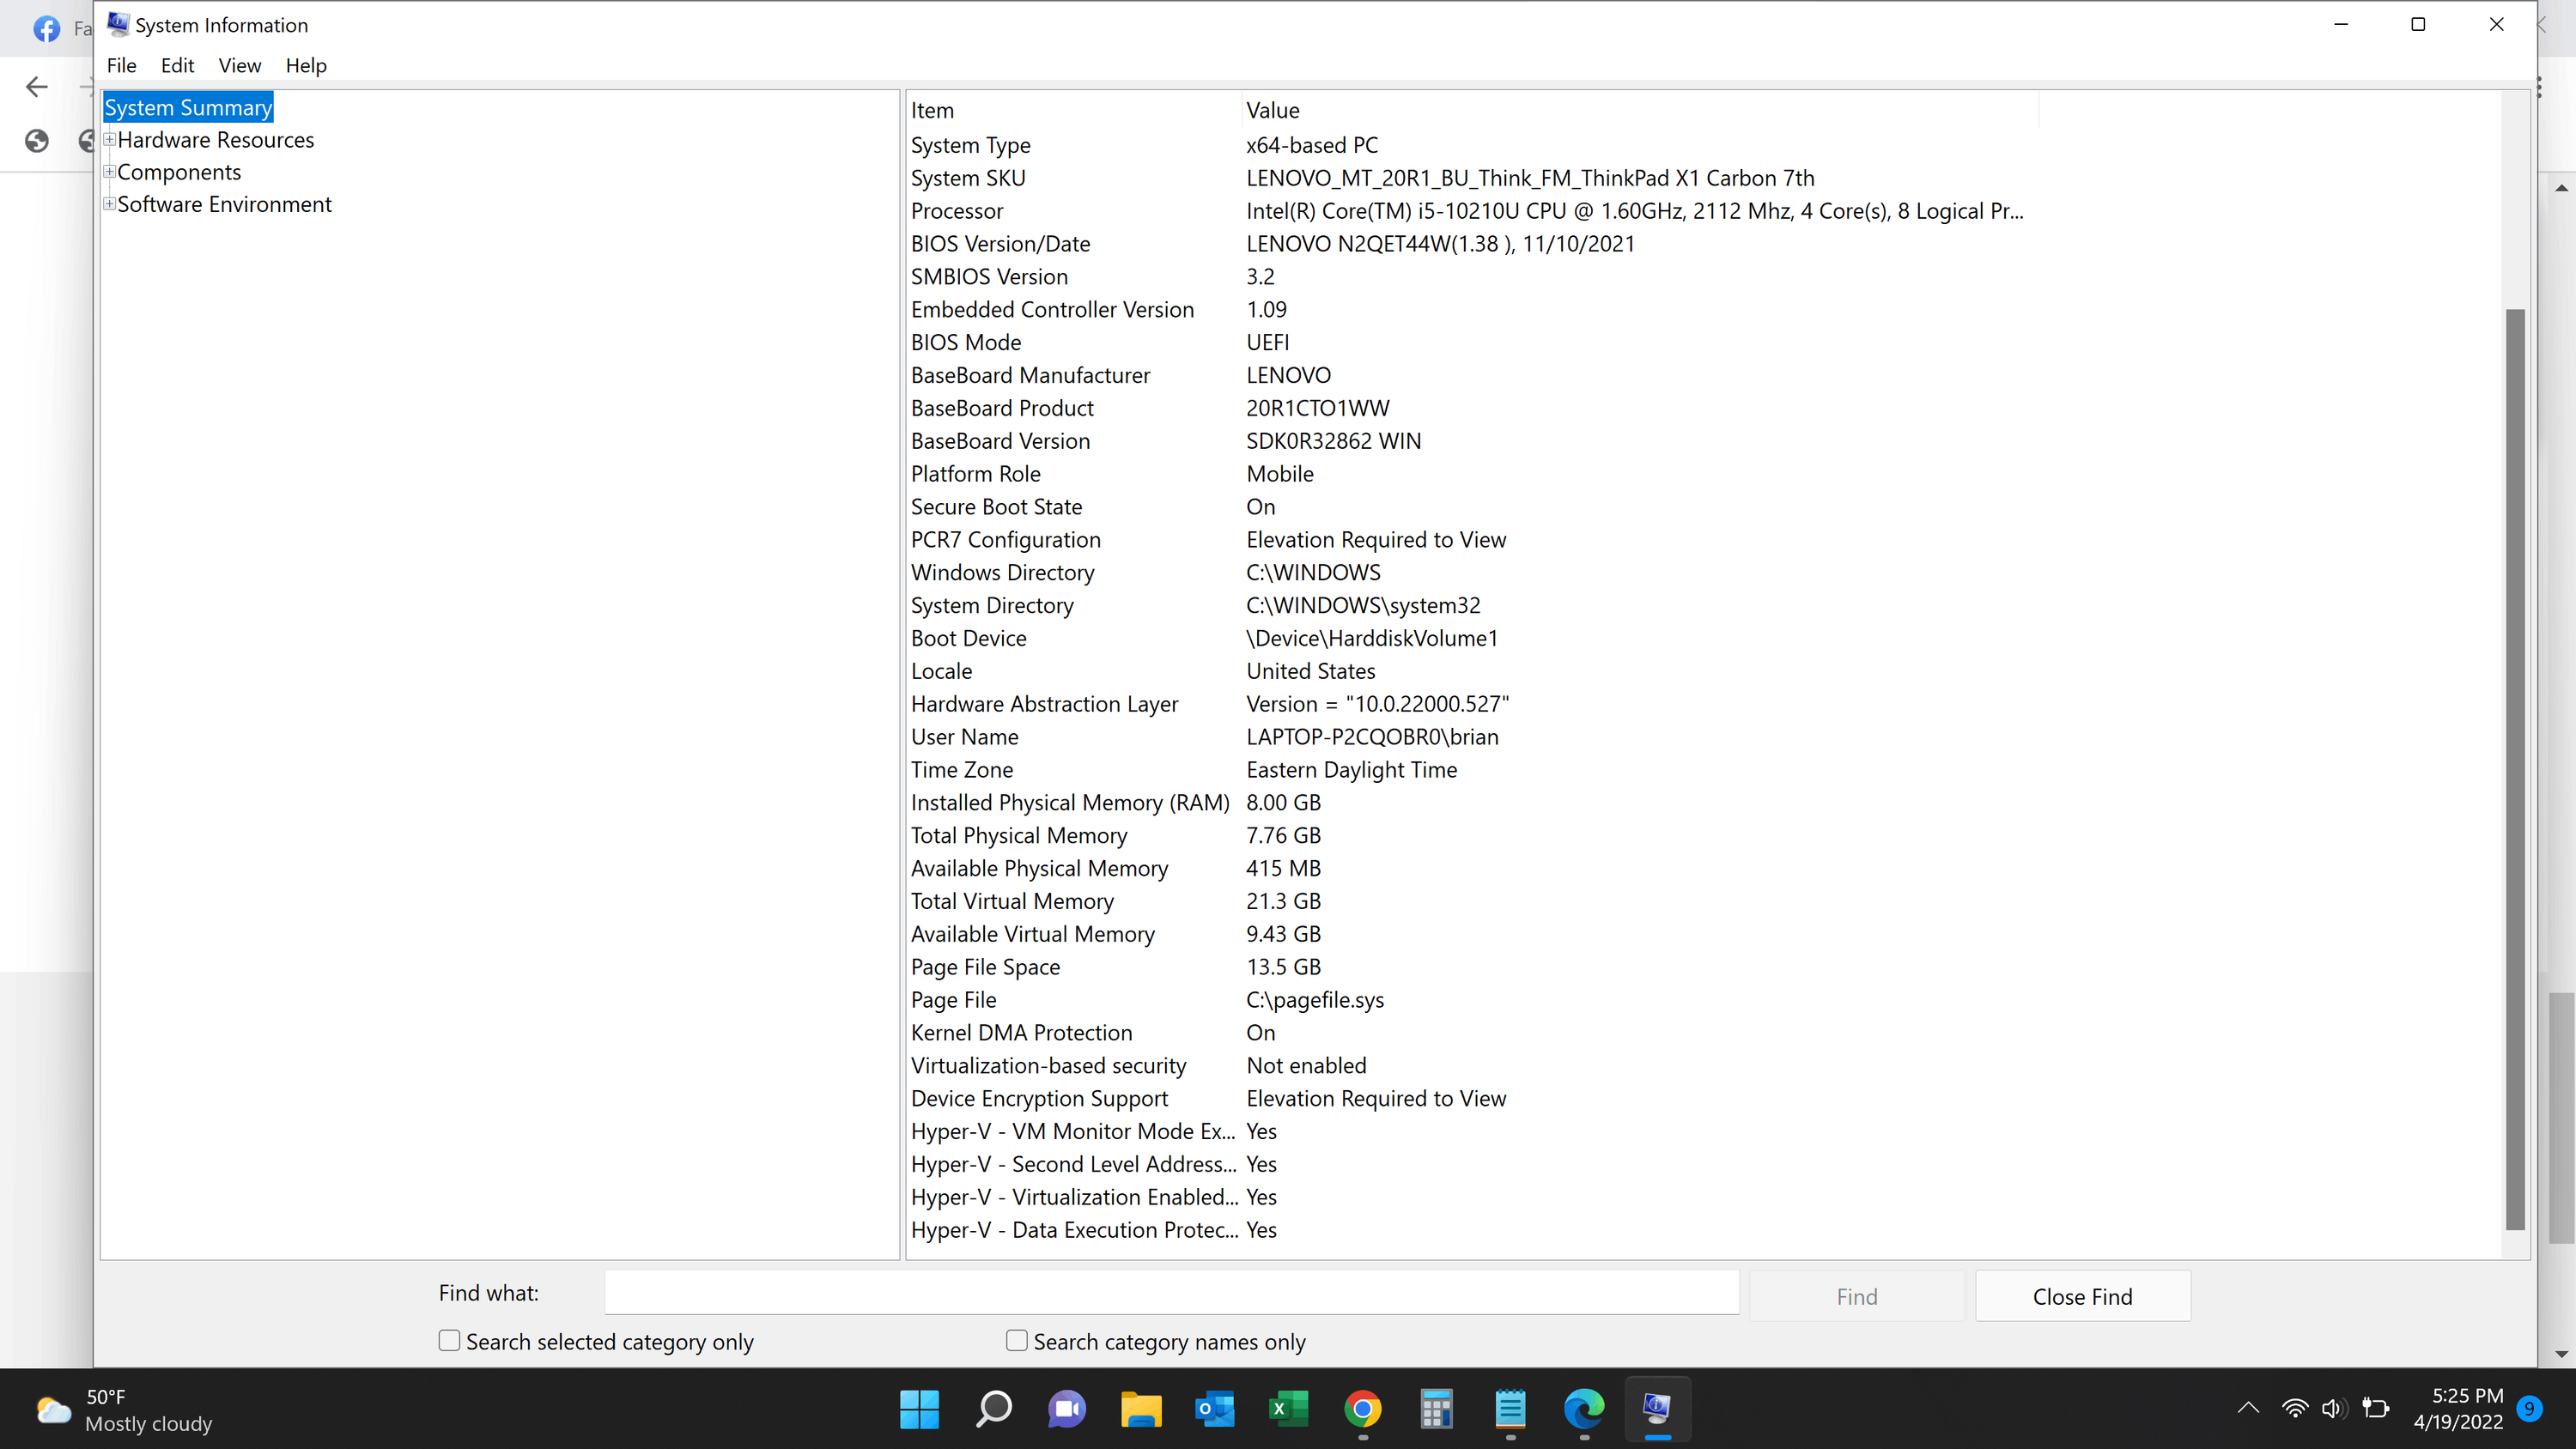Open Outlook from the taskbar
Screen dimensions: 2576x1449
pos(1214,1409)
